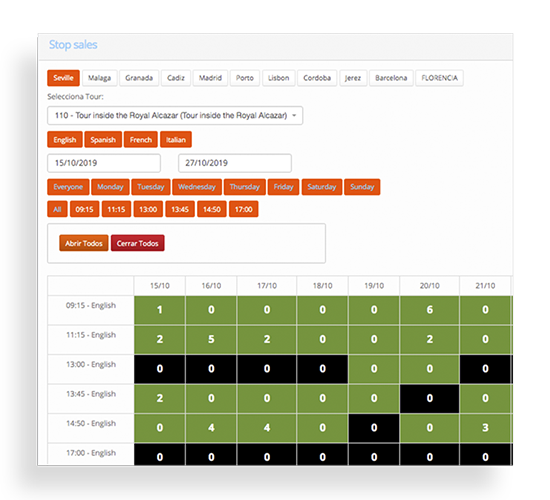Click the Cerrar Todos button
The image size is (550, 500).
[x=138, y=243]
